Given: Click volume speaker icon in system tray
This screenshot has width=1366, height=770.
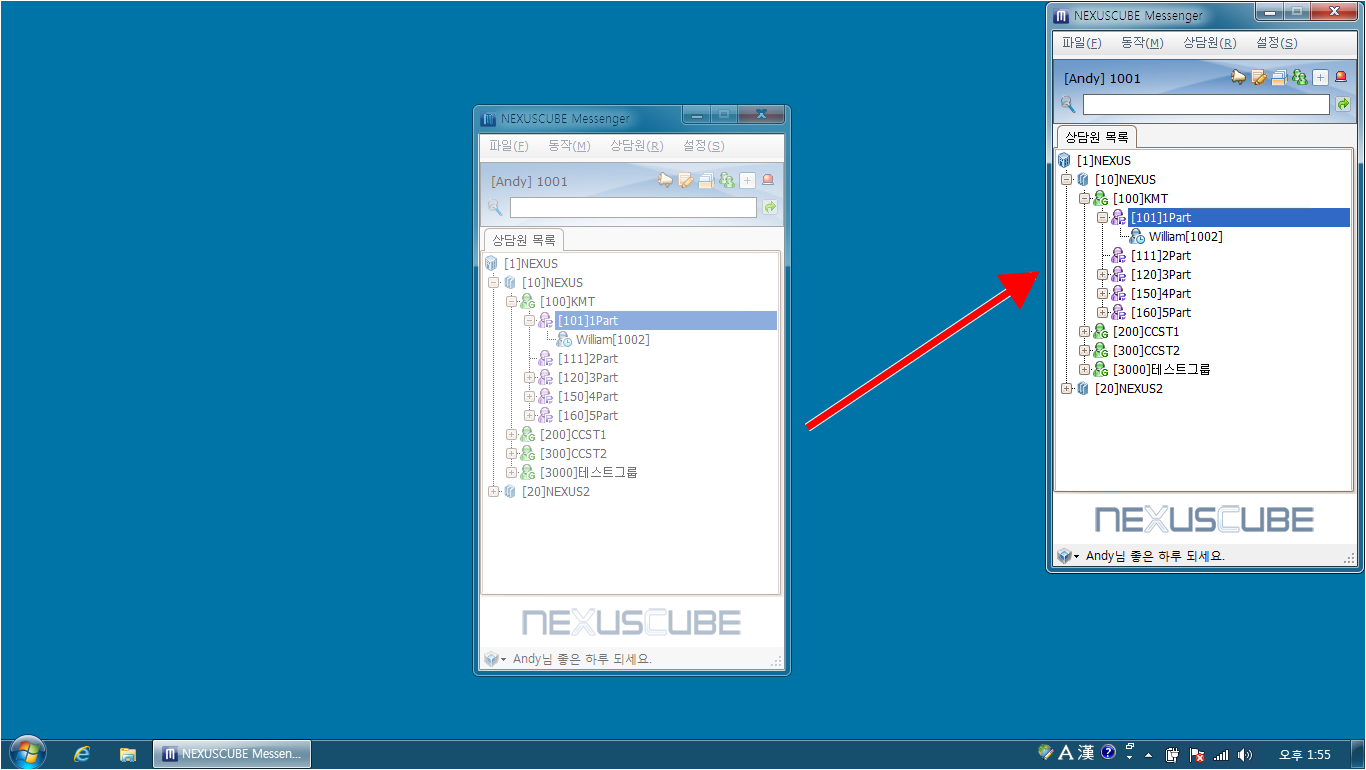Looking at the screenshot, I should [1245, 755].
